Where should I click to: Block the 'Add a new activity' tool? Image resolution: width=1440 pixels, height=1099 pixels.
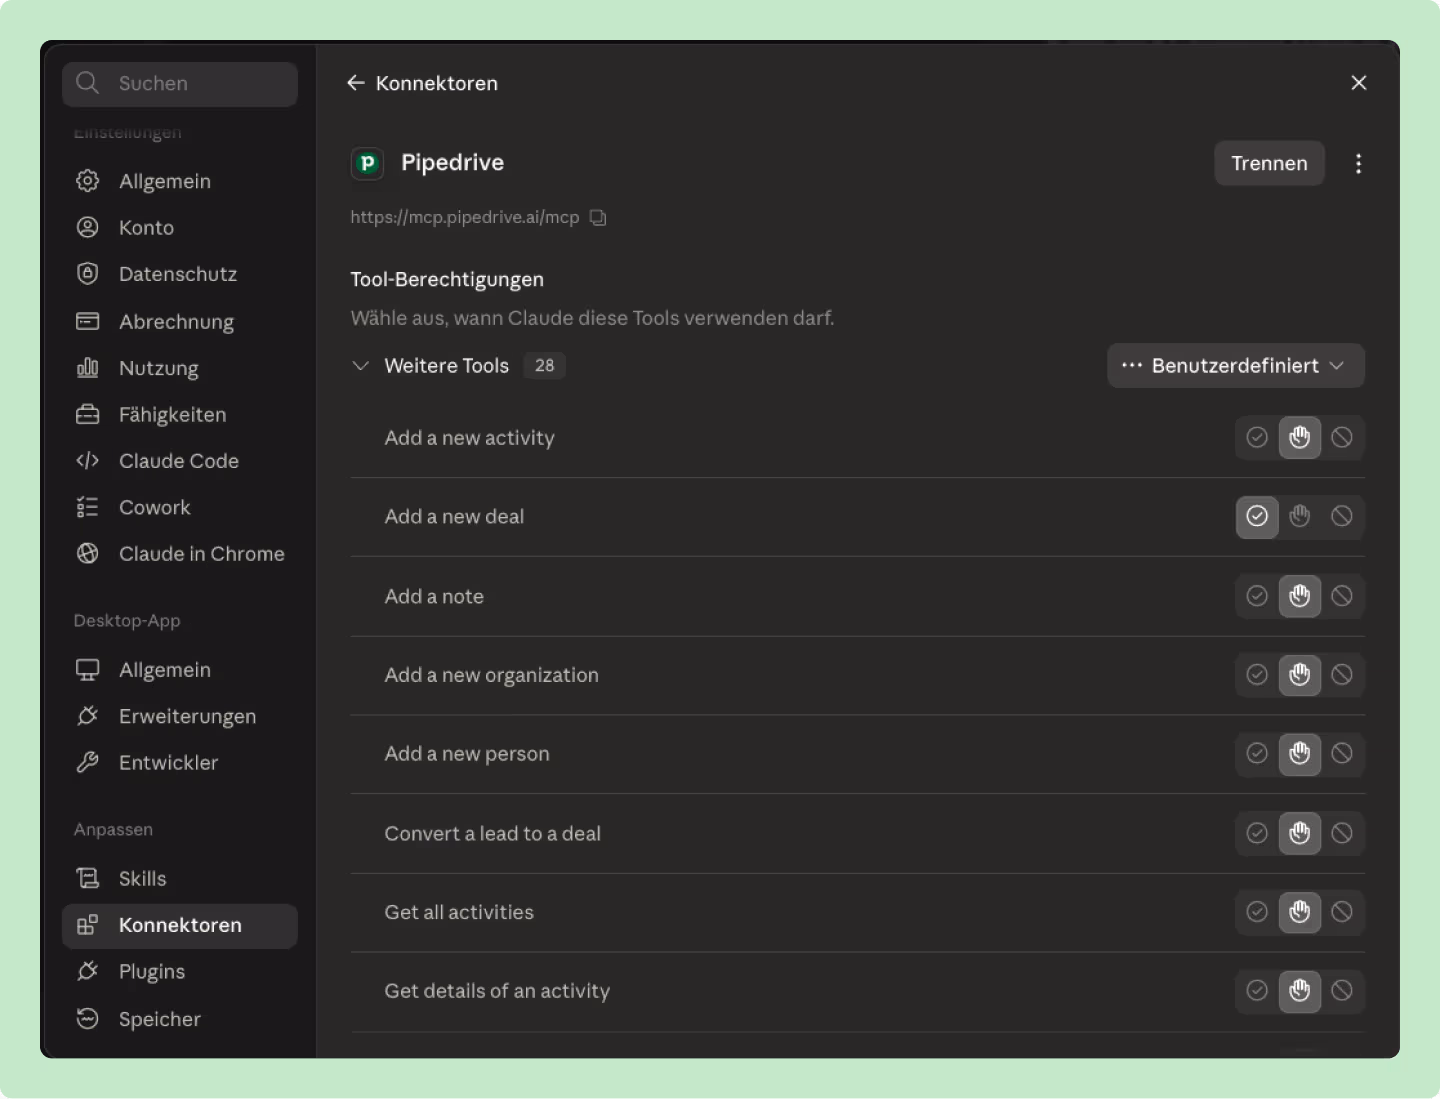(x=1342, y=437)
